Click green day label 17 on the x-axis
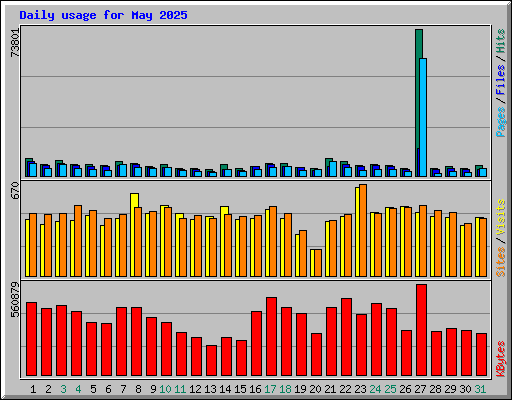Screen dimensions: 512x400 click(x=270, y=389)
